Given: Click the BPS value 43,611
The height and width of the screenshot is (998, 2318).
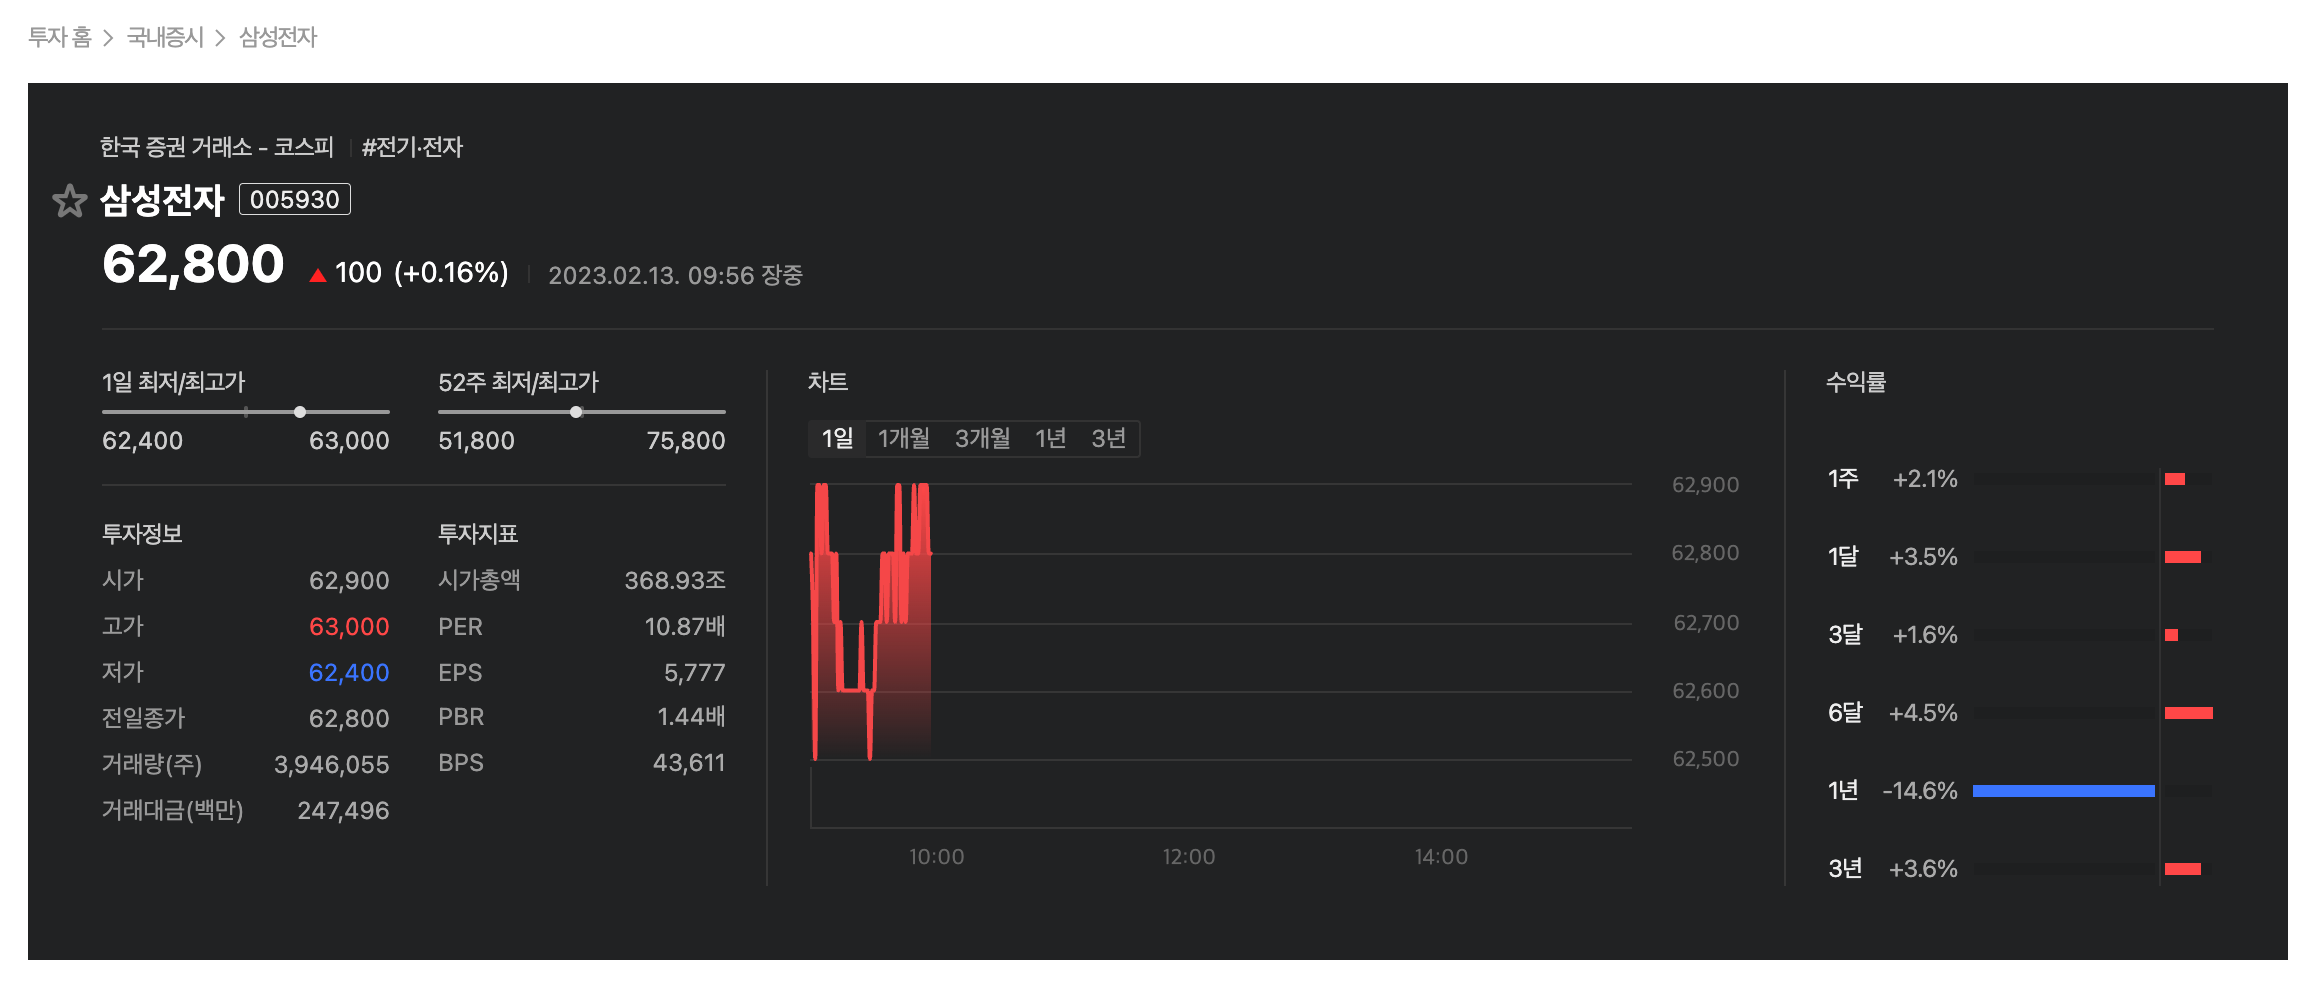Looking at the screenshot, I should coord(689,763).
